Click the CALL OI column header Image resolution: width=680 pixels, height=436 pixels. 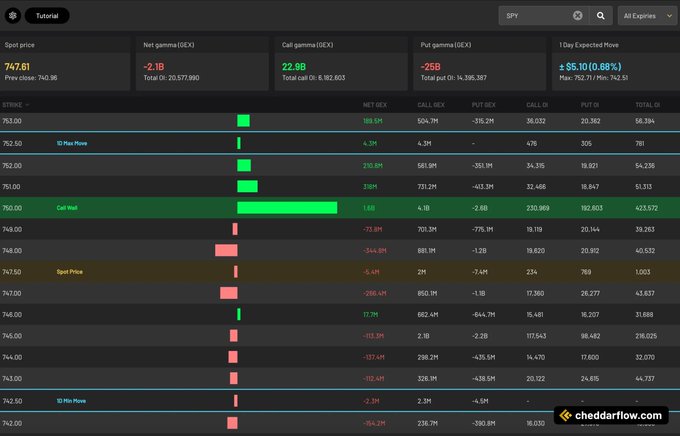coord(537,105)
